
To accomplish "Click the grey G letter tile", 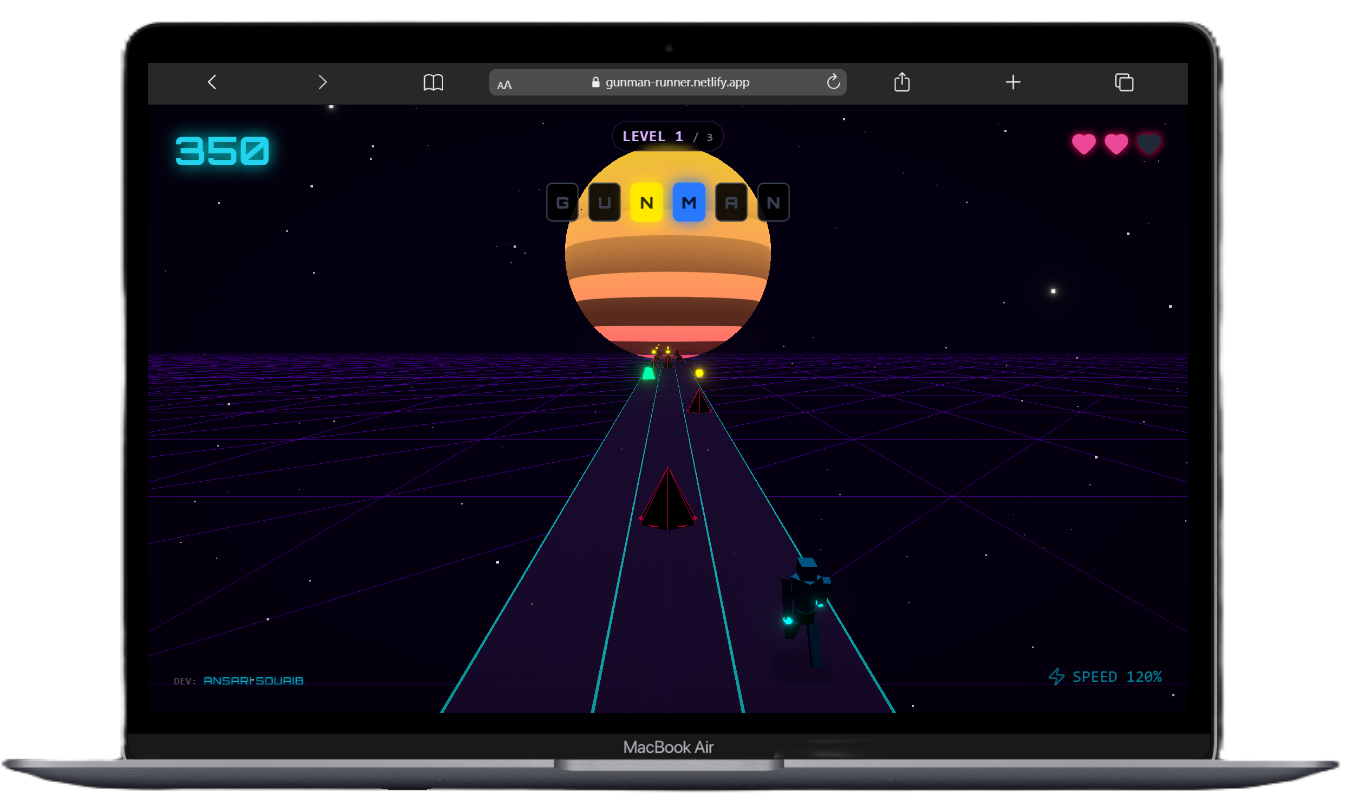I will [562, 203].
